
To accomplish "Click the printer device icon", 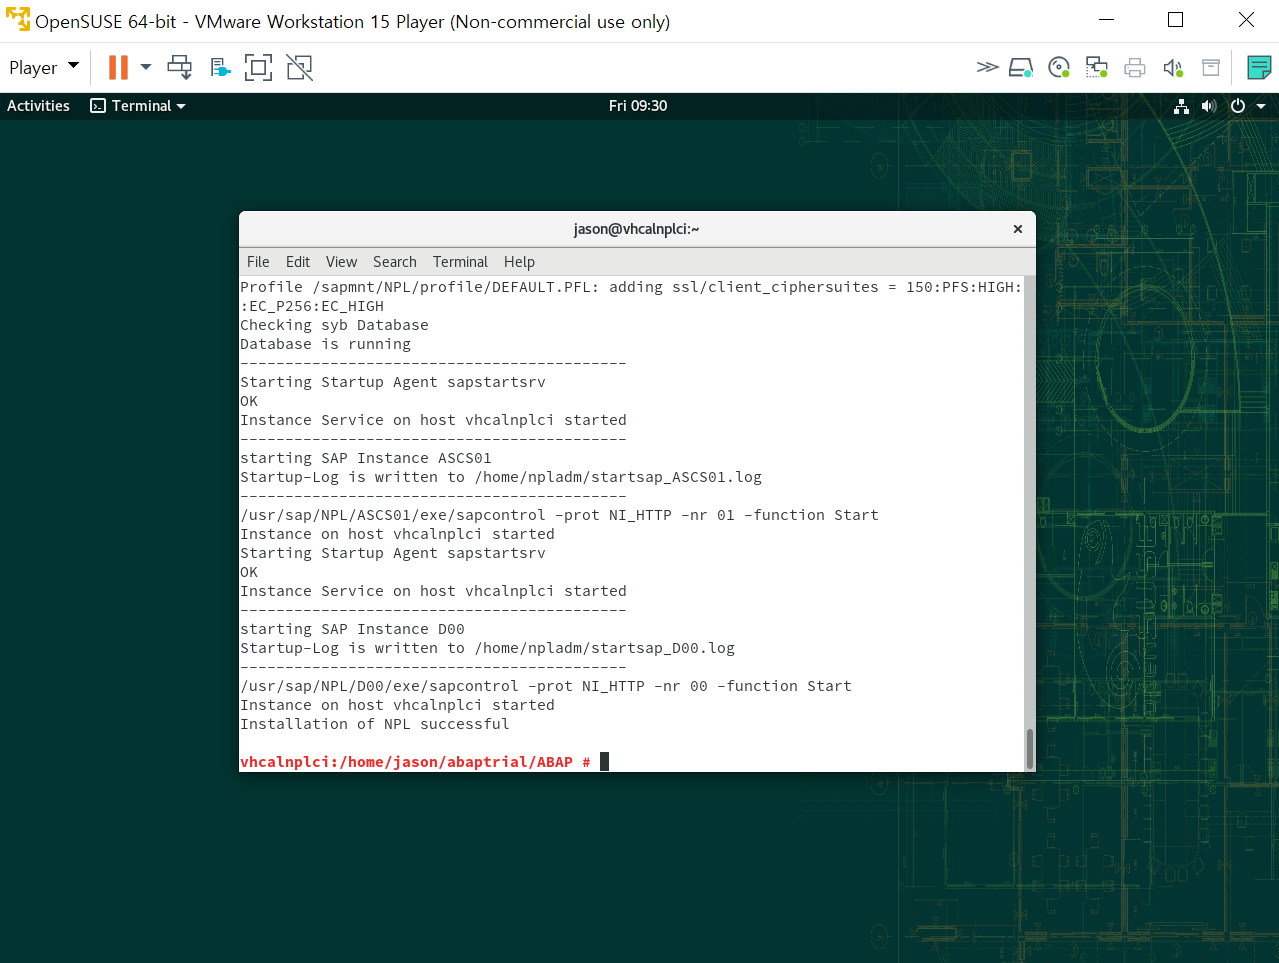I will point(1135,67).
